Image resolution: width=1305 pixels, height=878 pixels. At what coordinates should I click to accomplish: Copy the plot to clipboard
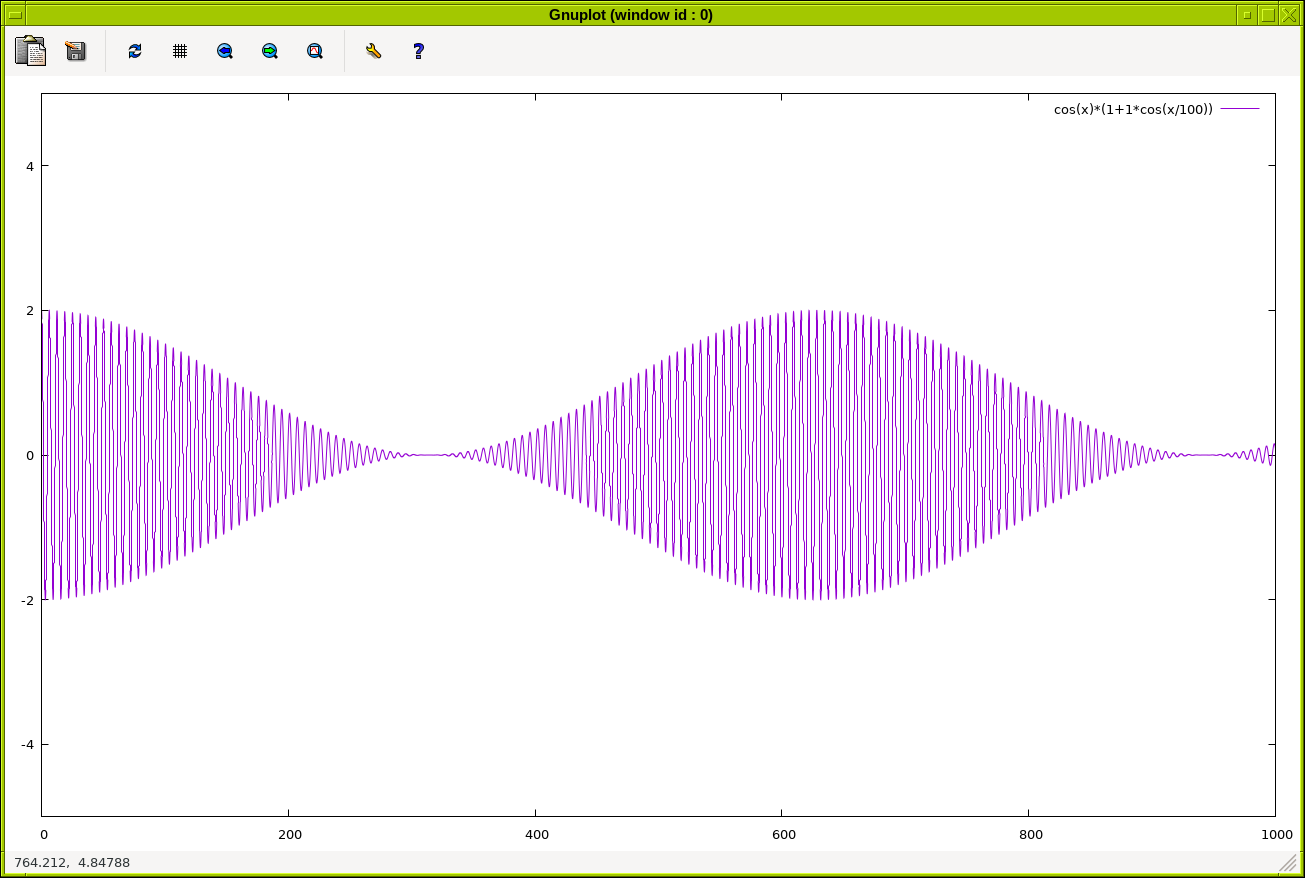click(x=31, y=51)
